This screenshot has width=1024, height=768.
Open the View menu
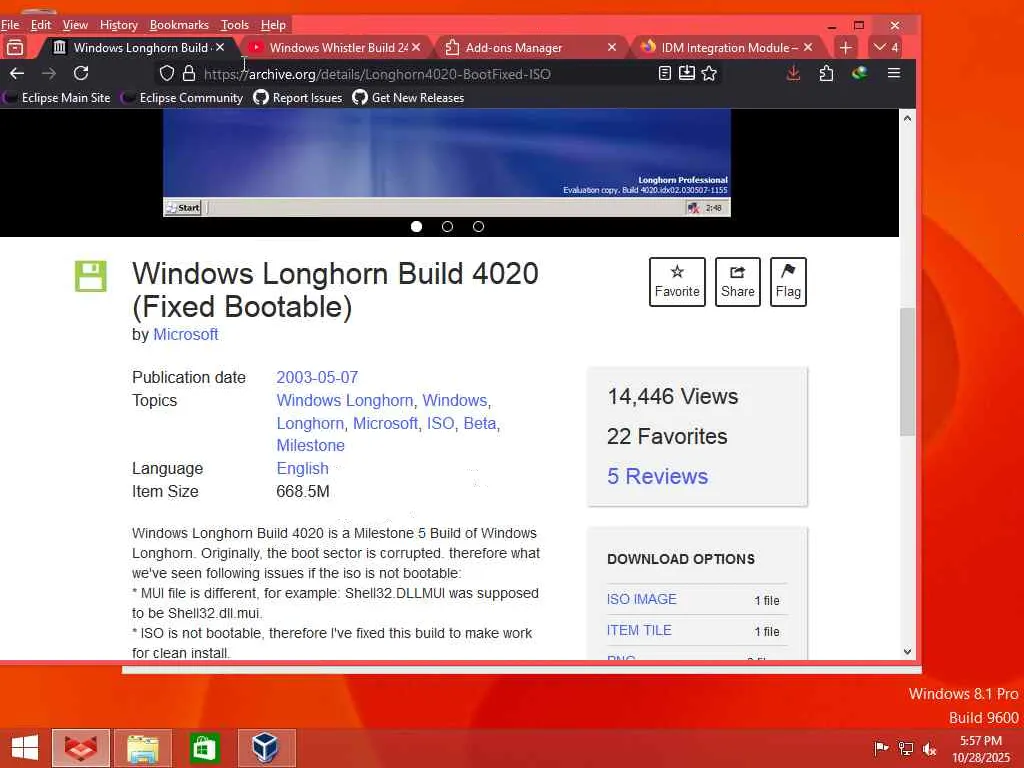click(x=75, y=25)
